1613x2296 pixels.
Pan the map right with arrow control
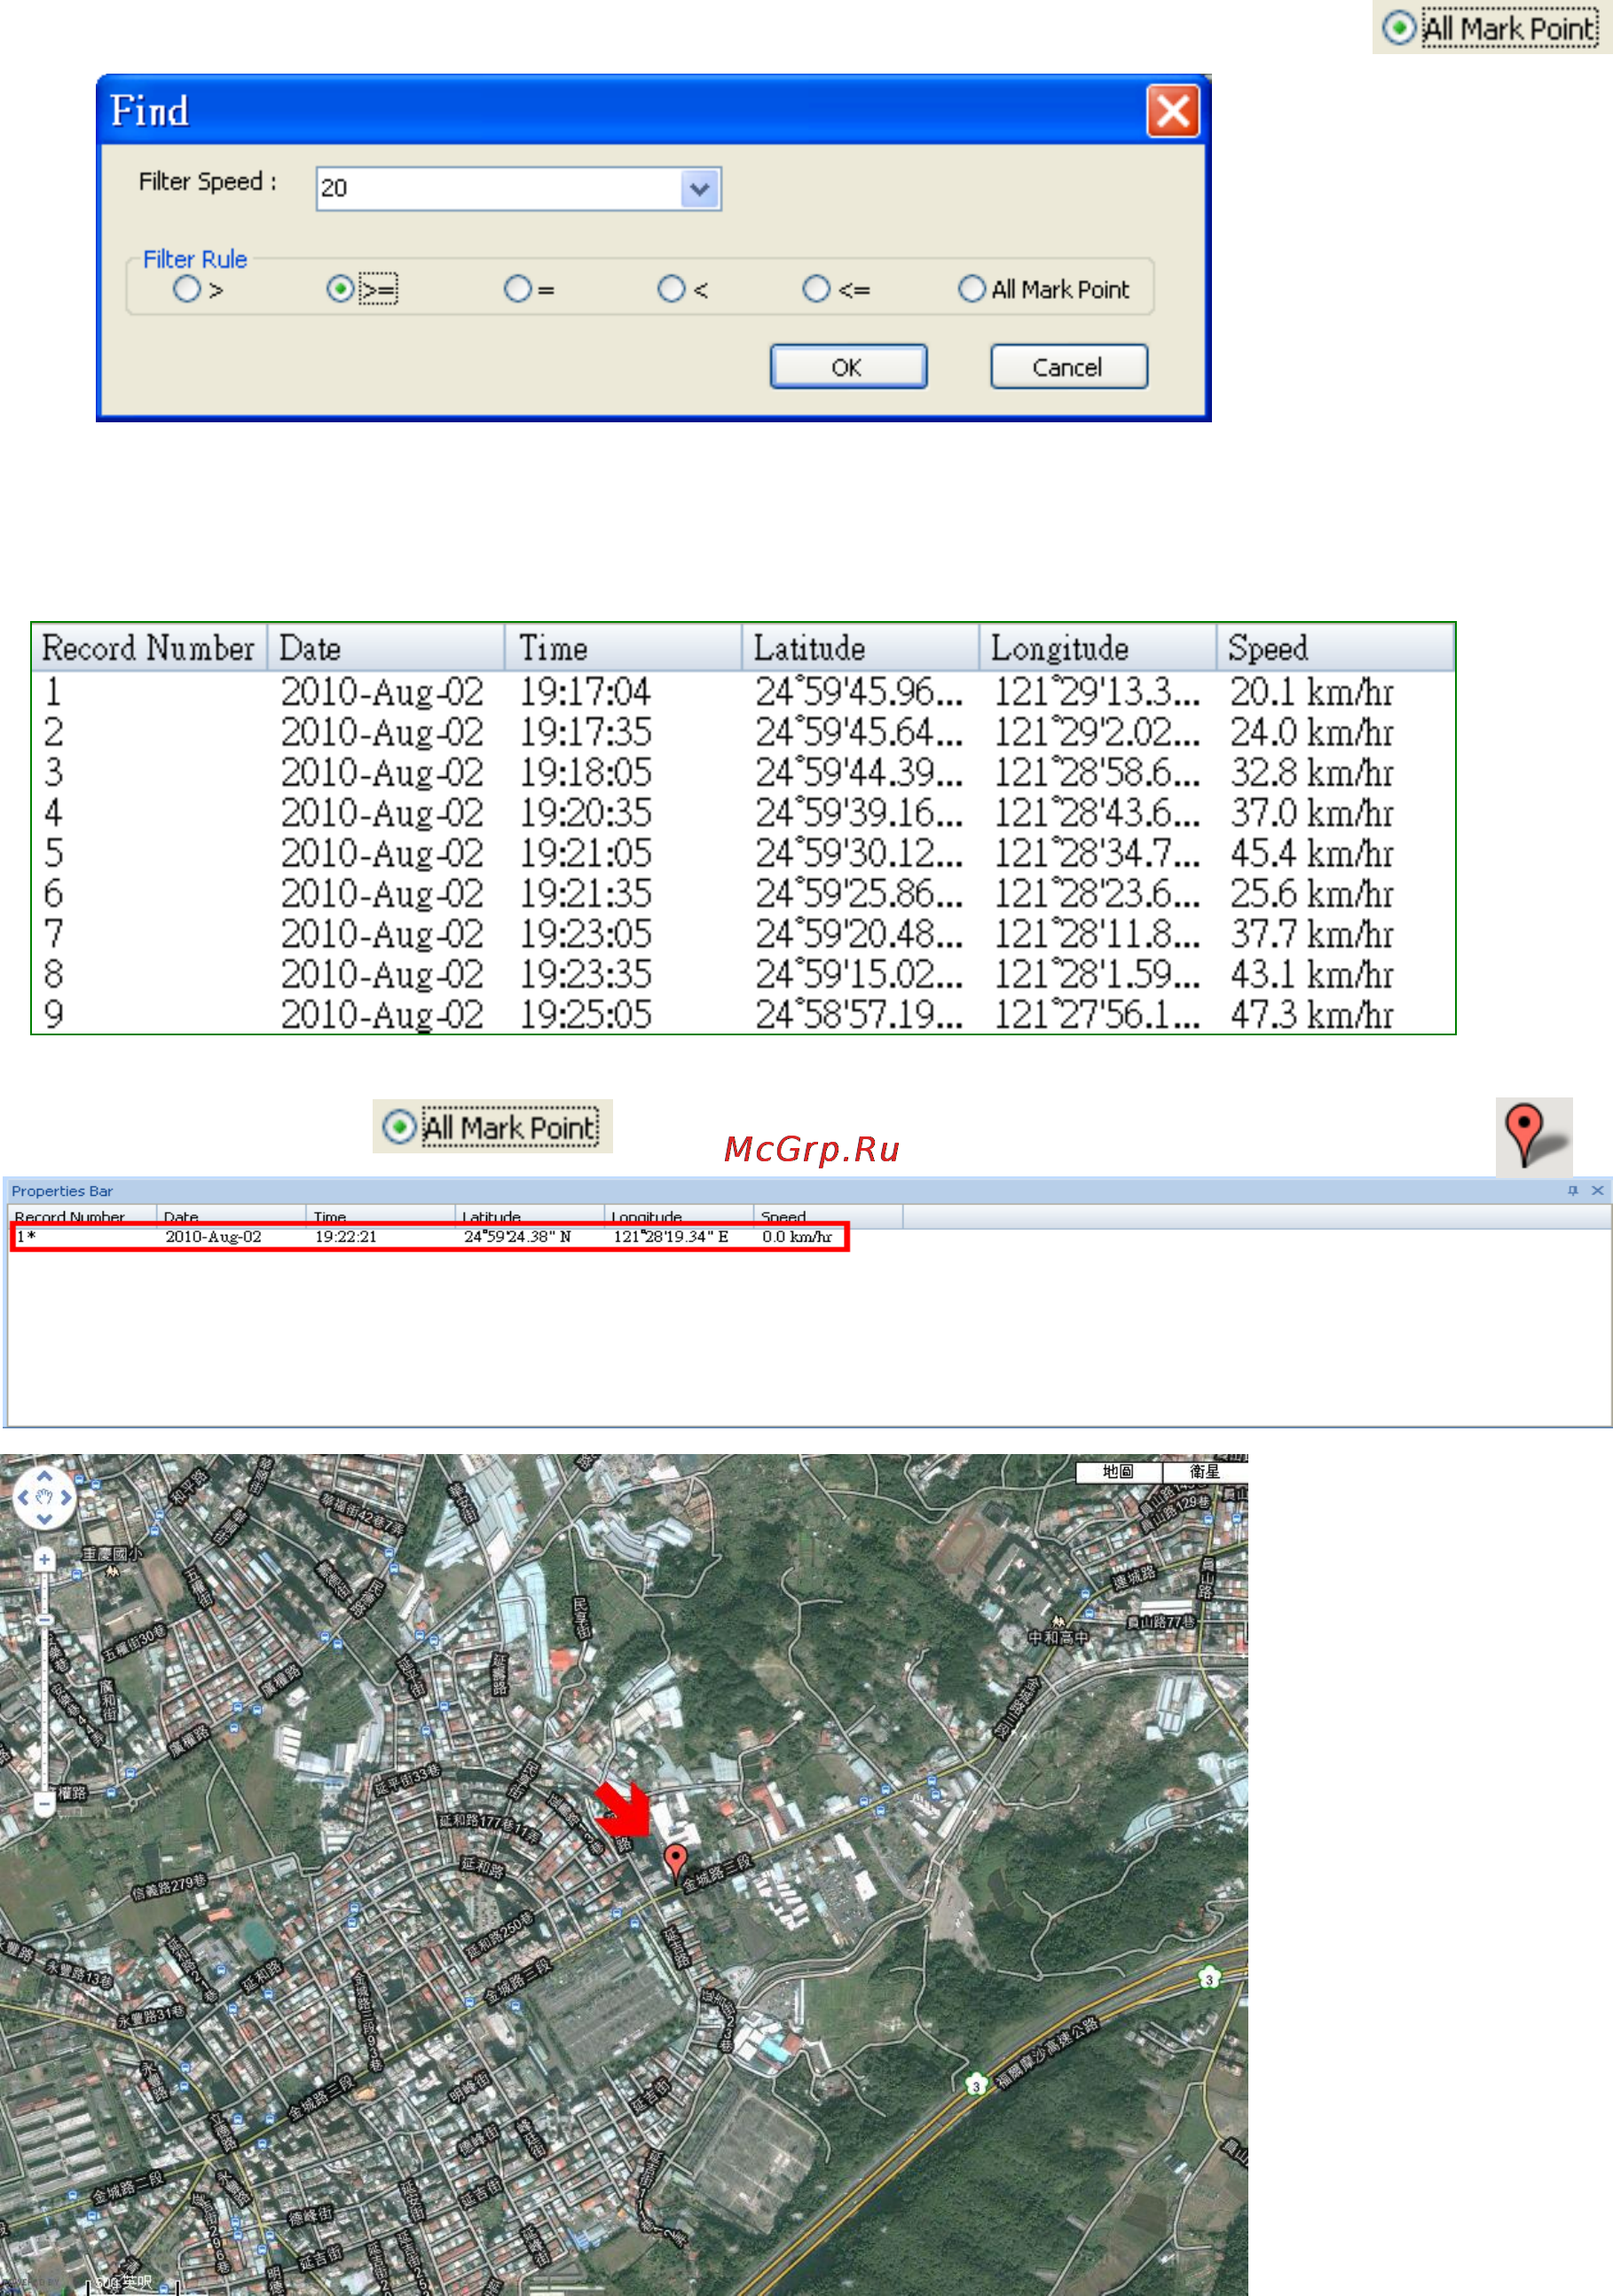(66, 1497)
